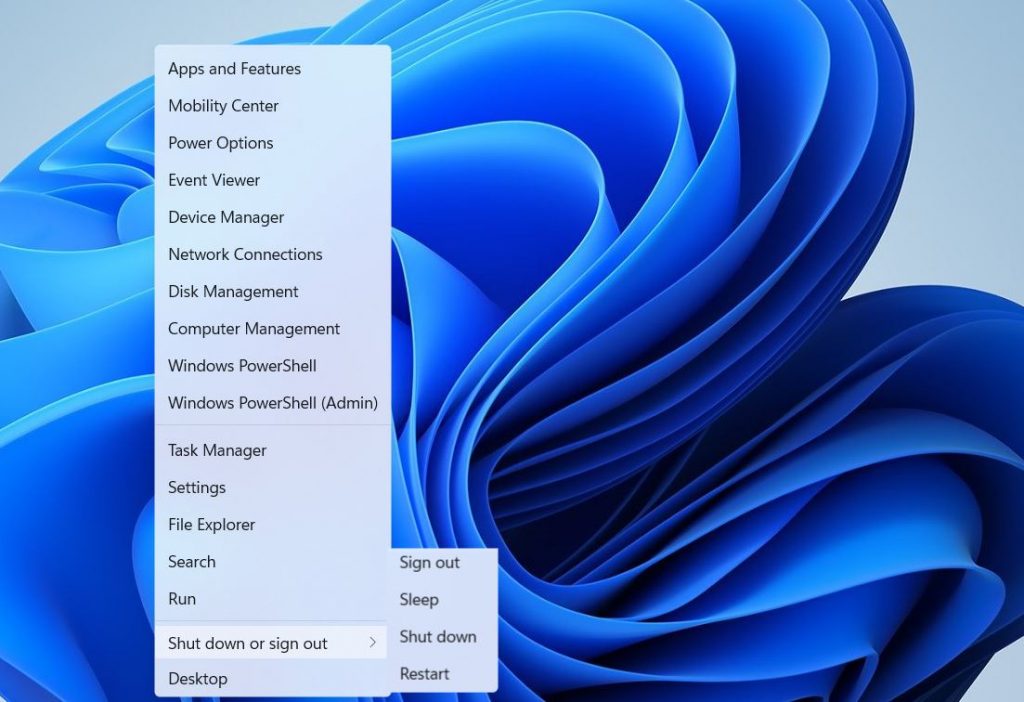Launch Mobility Center

pos(222,105)
